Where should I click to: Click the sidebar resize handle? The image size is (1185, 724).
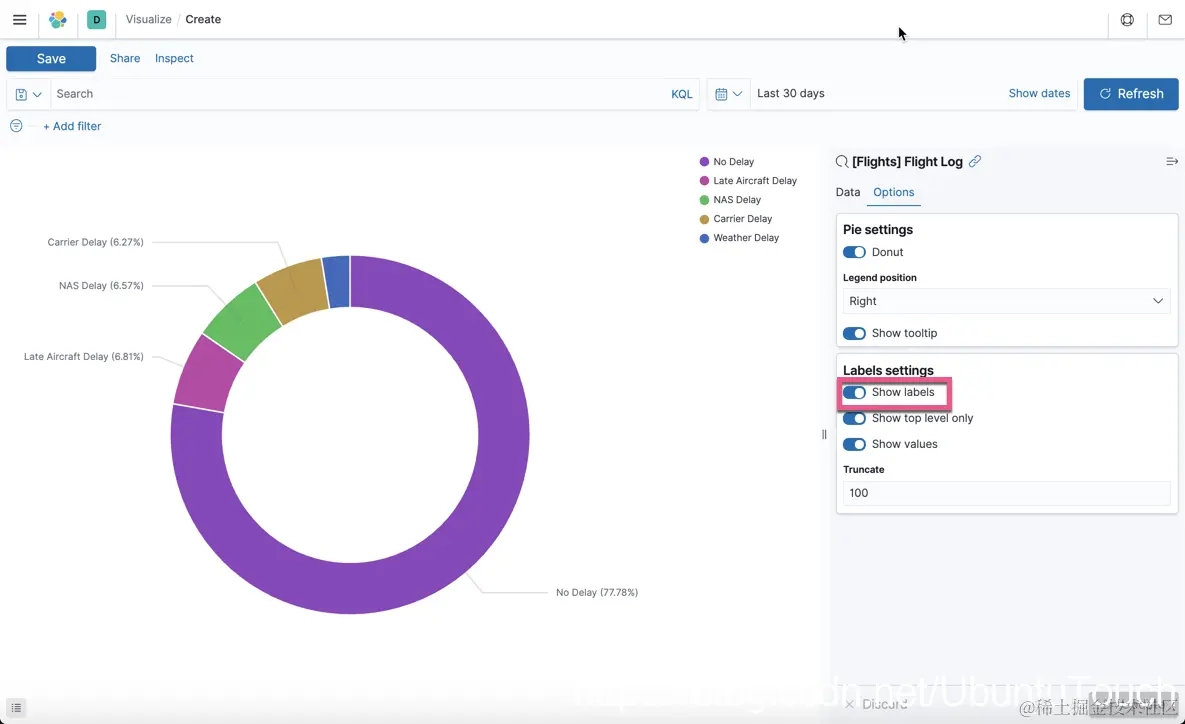pyautogui.click(x=824, y=435)
